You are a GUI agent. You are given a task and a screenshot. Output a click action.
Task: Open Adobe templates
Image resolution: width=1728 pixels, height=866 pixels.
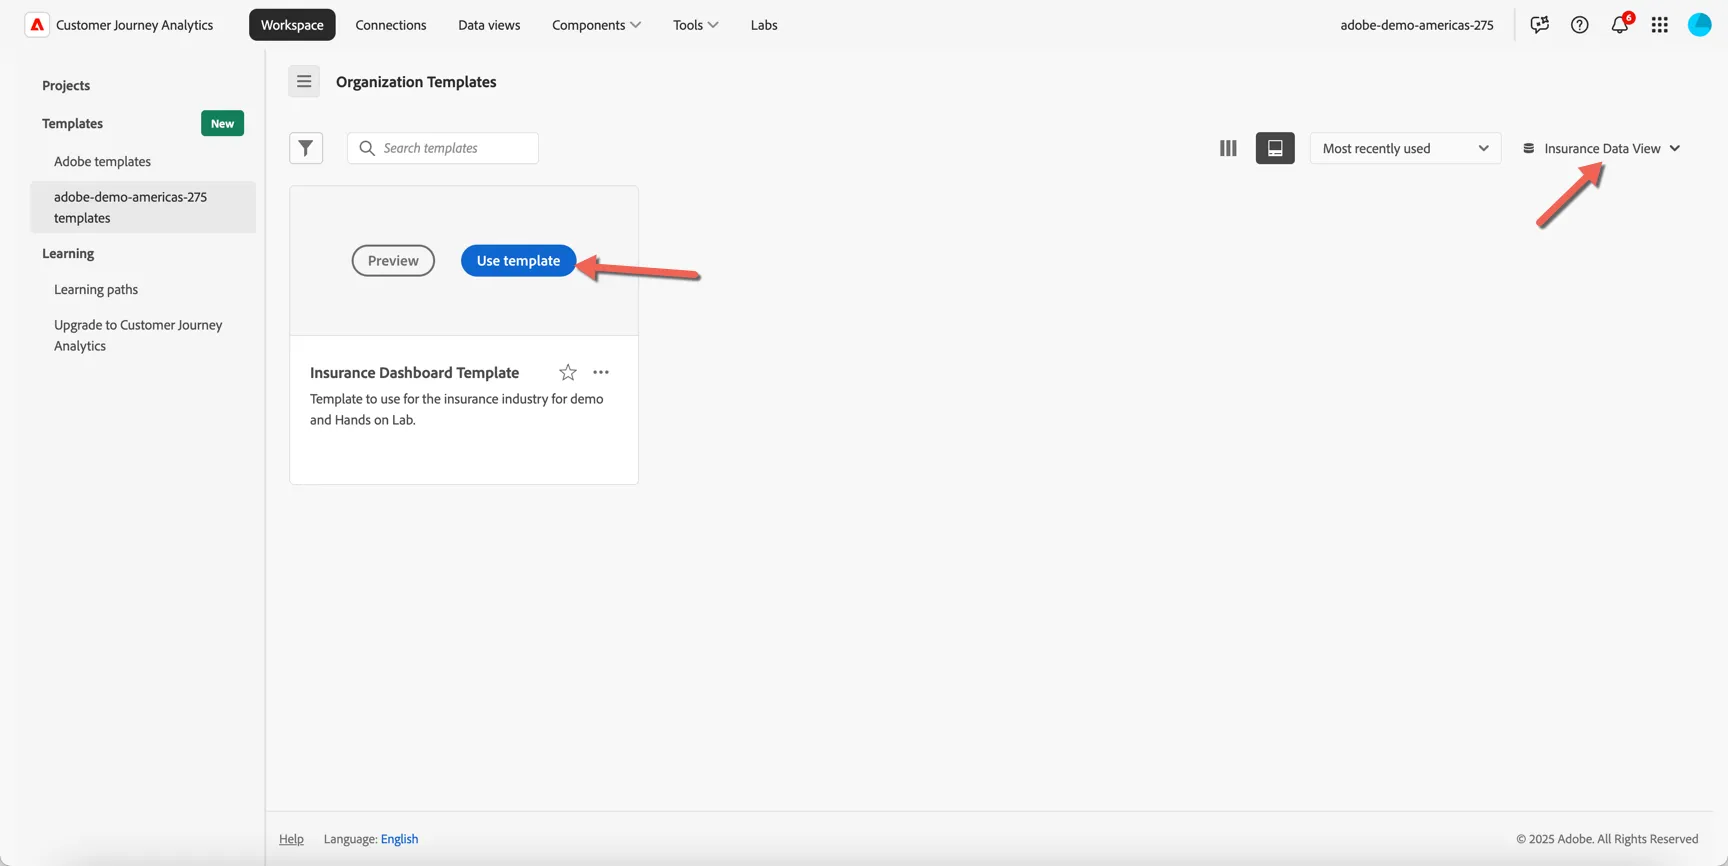(x=102, y=161)
